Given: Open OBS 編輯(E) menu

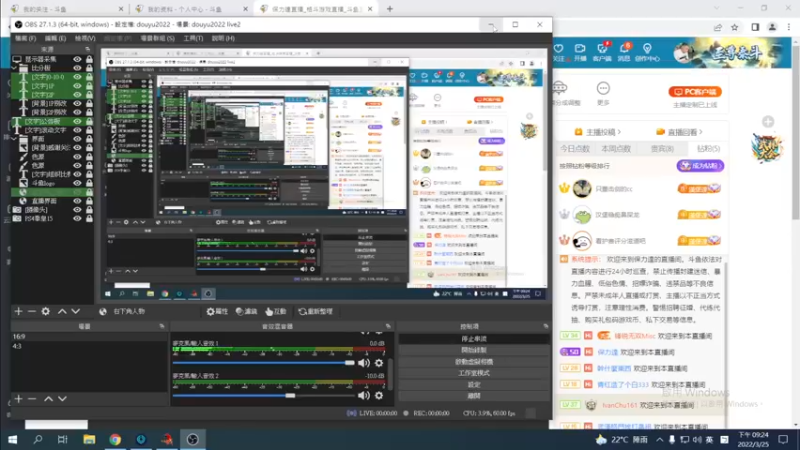Looking at the screenshot, I should pos(55,38).
